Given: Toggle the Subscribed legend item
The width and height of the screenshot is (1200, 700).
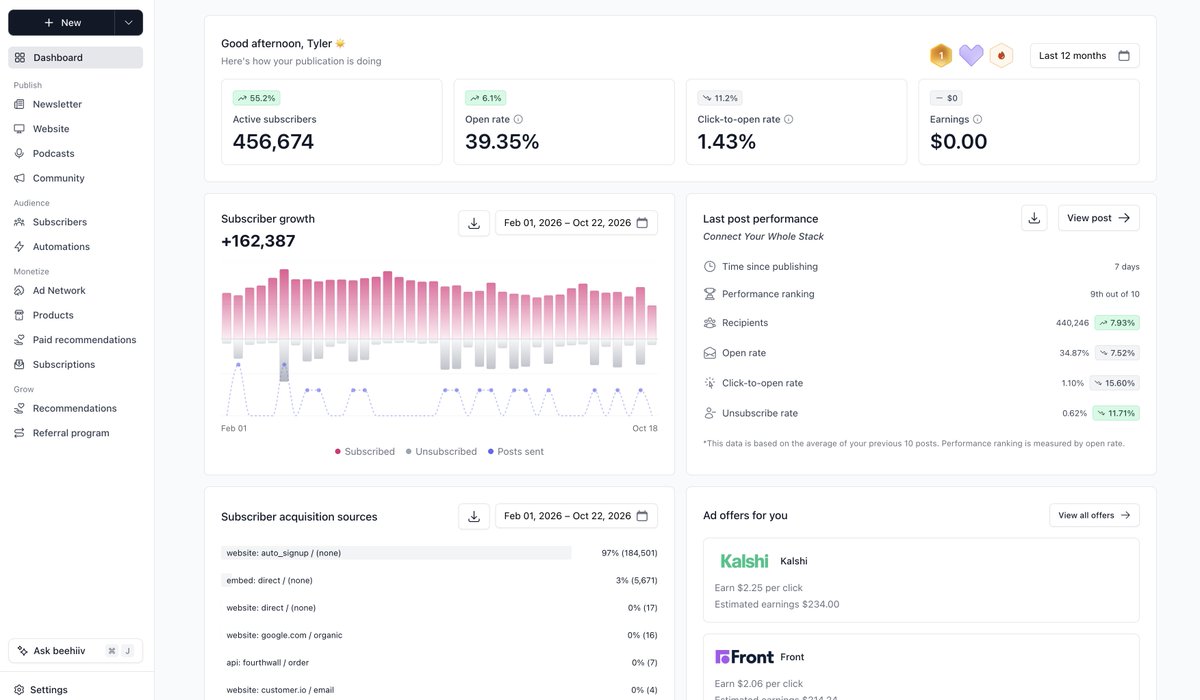Looking at the screenshot, I should click(365, 452).
